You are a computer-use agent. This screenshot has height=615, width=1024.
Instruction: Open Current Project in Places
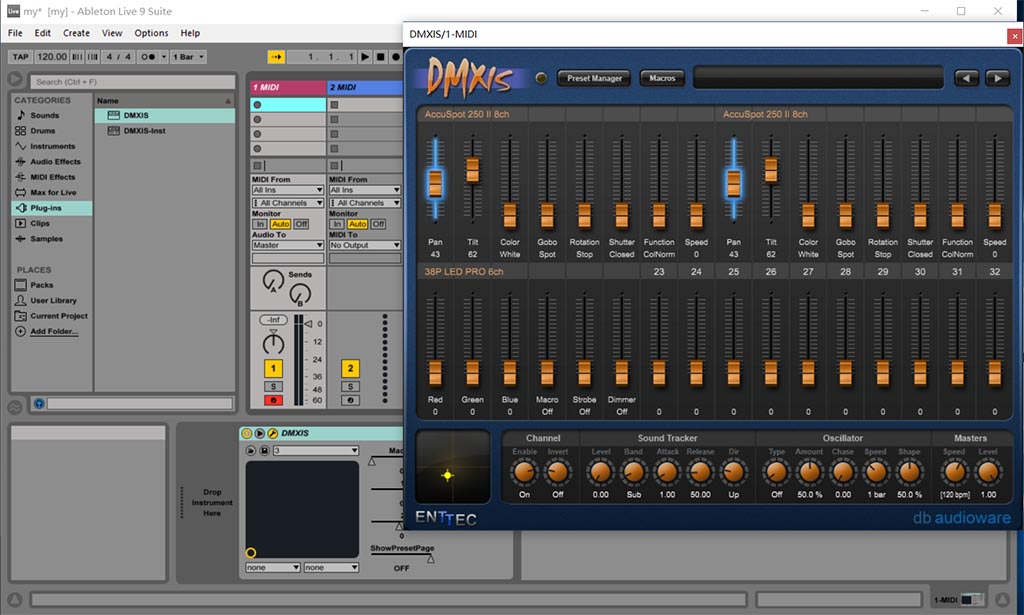point(58,316)
